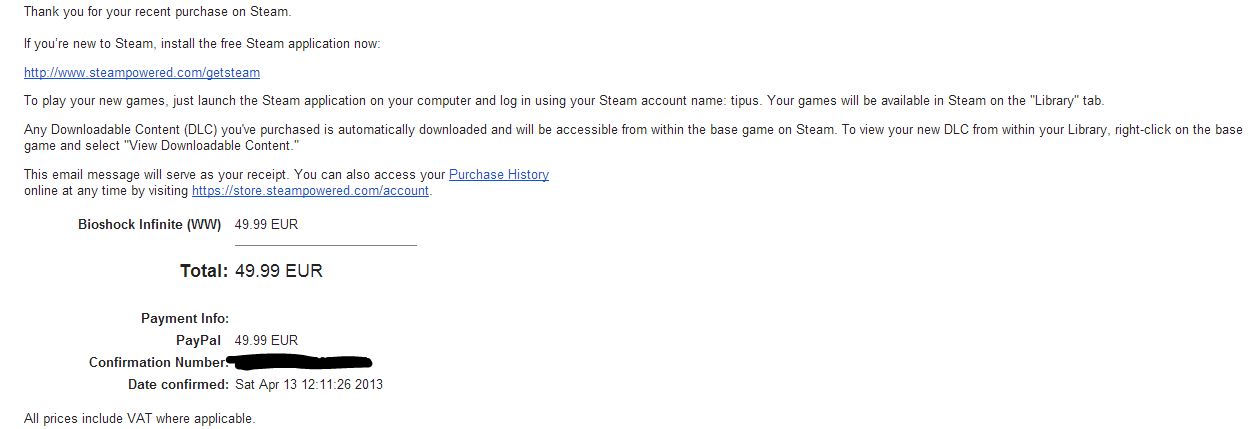Click the 'Confirmation Number:' label
This screenshot has height=429, width=1251.
coord(158,363)
